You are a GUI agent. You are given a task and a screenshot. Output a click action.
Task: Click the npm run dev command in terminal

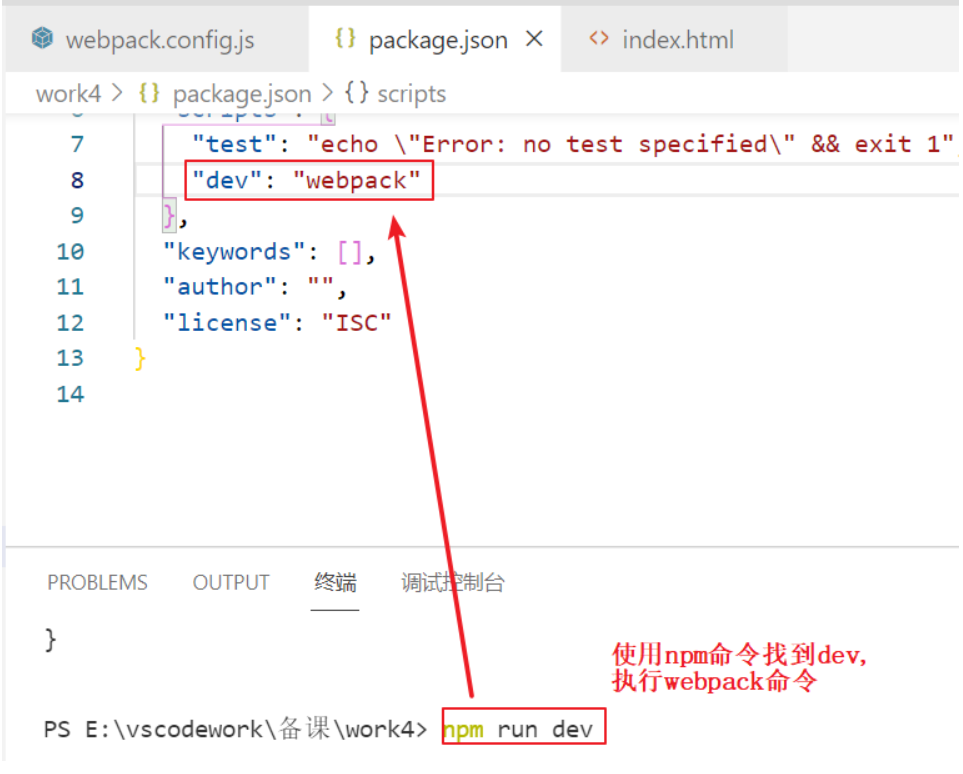[x=518, y=729]
